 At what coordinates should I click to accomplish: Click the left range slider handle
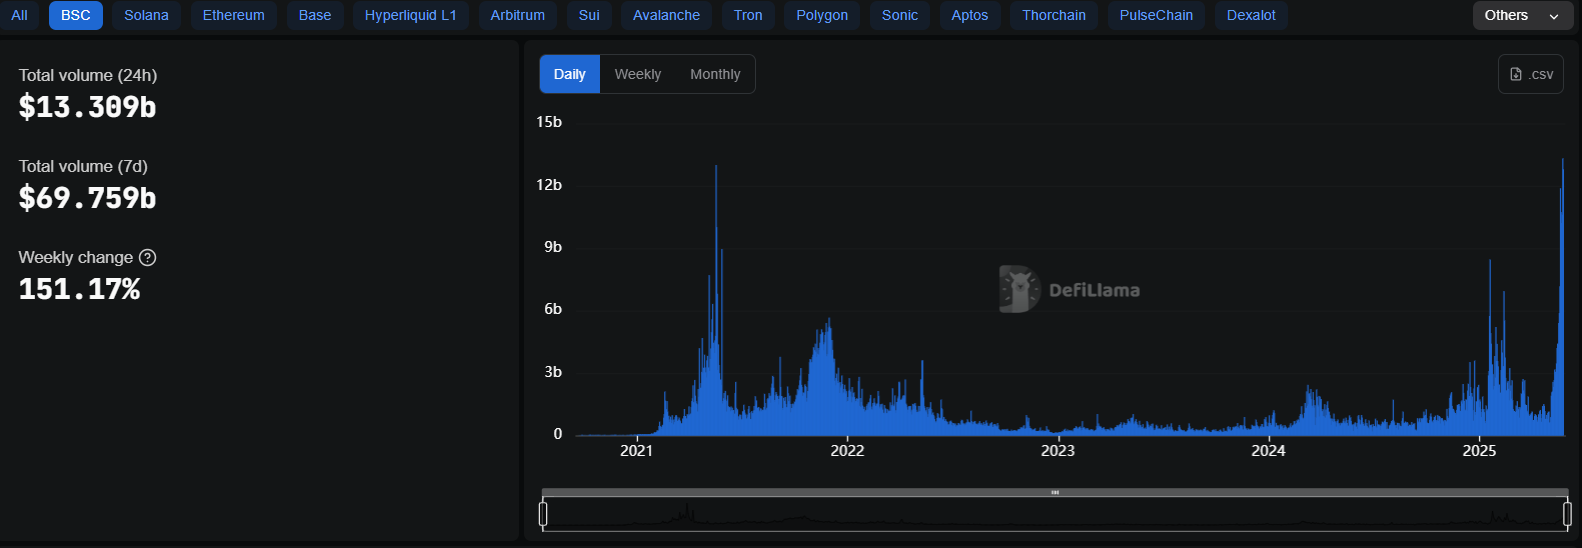pyautogui.click(x=543, y=514)
